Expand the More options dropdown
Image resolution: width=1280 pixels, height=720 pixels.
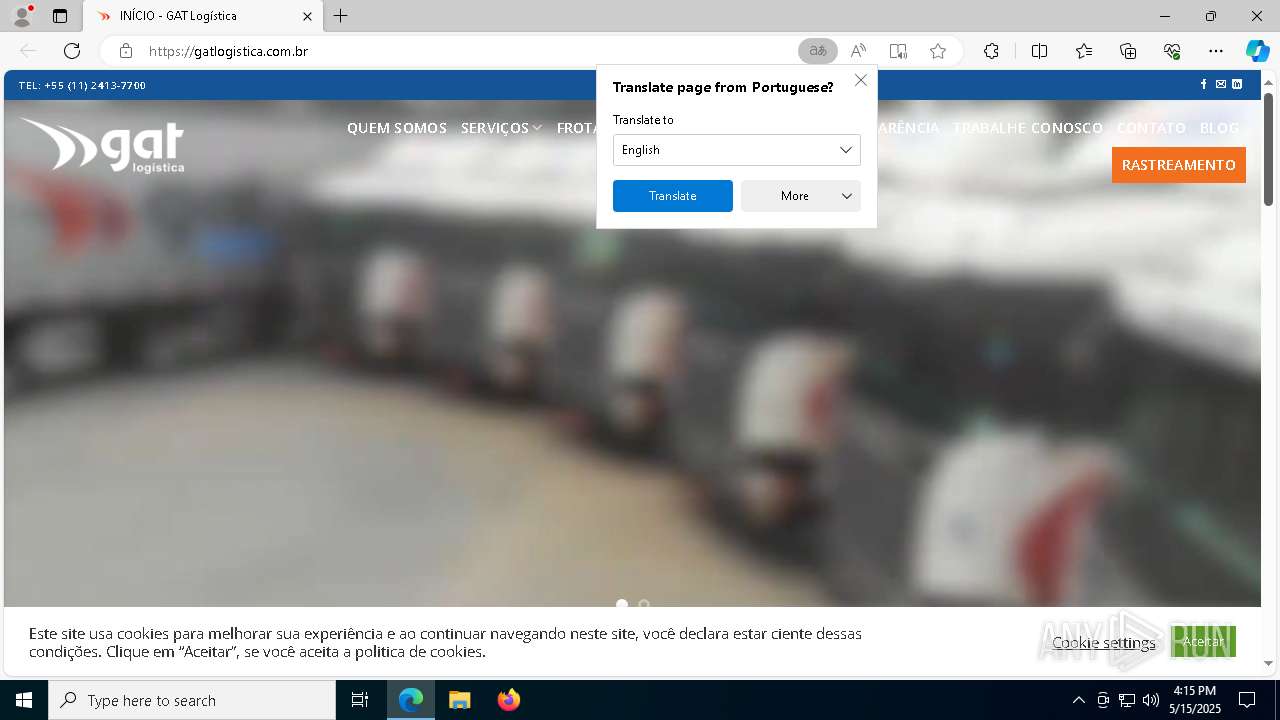pos(801,196)
